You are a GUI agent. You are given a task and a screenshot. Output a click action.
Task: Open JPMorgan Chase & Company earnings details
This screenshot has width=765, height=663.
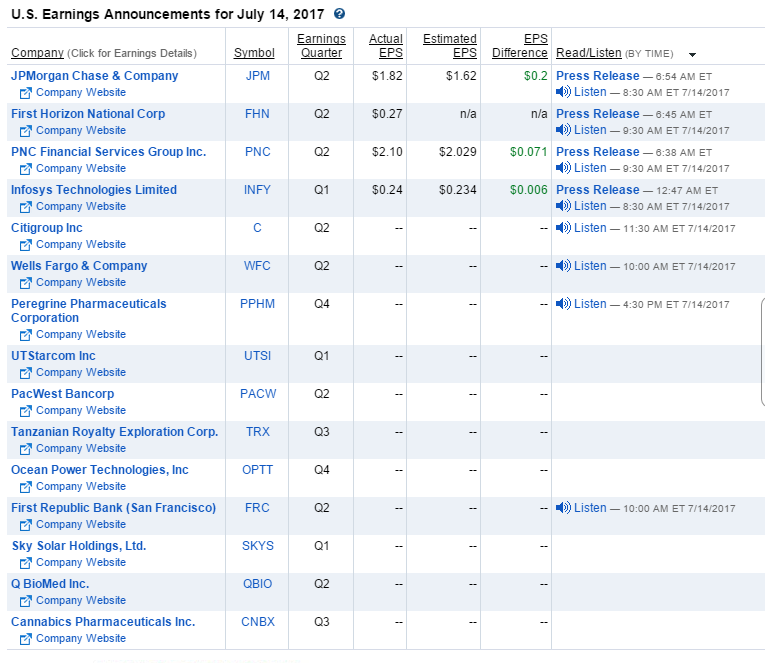coord(95,76)
